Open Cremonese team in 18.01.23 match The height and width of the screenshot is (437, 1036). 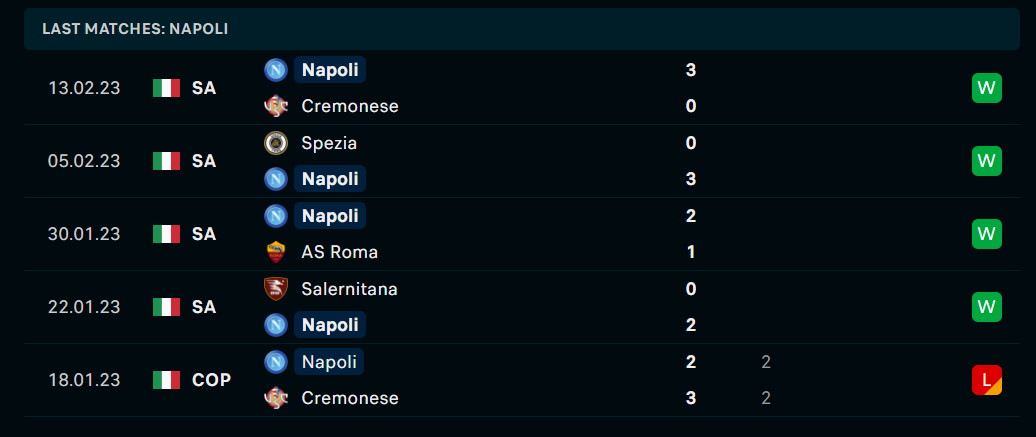350,398
